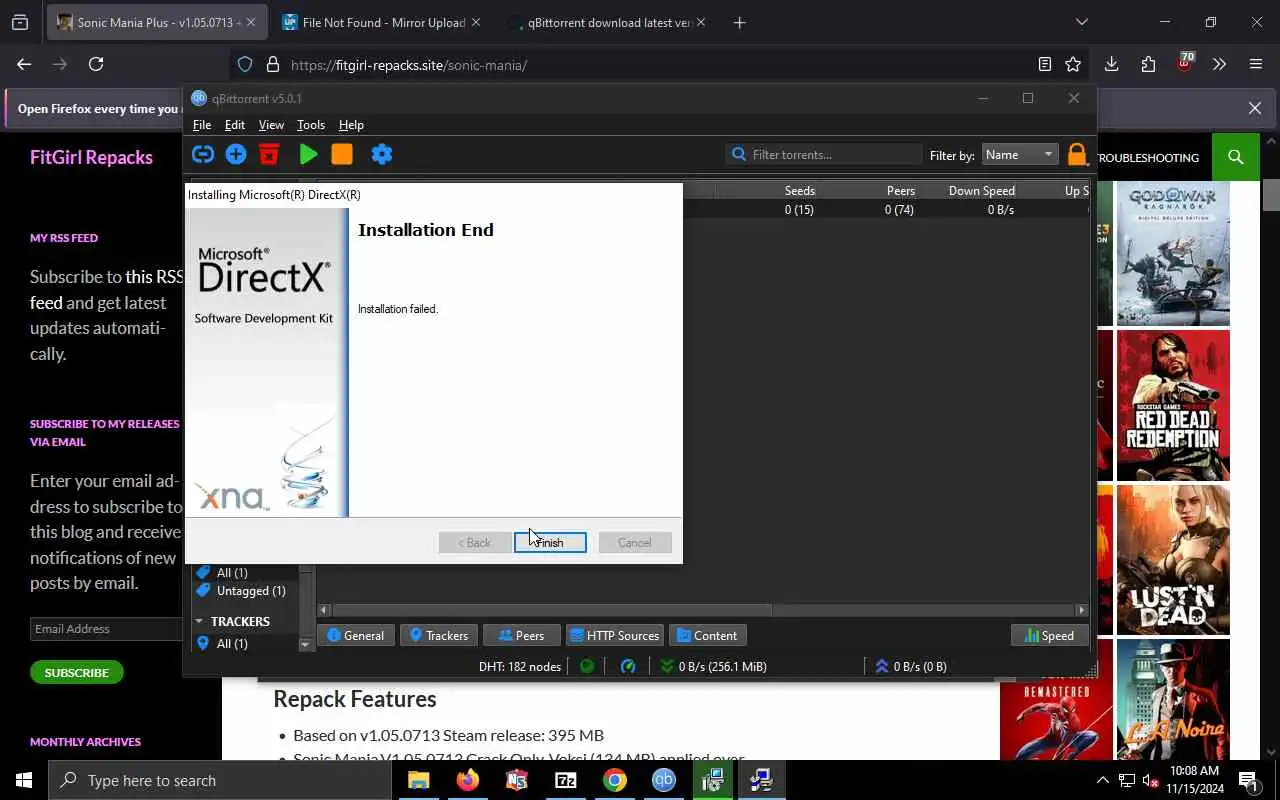Image resolution: width=1280 pixels, height=800 pixels.
Task: Click the Speed button in qBittorrent
Action: (1049, 635)
